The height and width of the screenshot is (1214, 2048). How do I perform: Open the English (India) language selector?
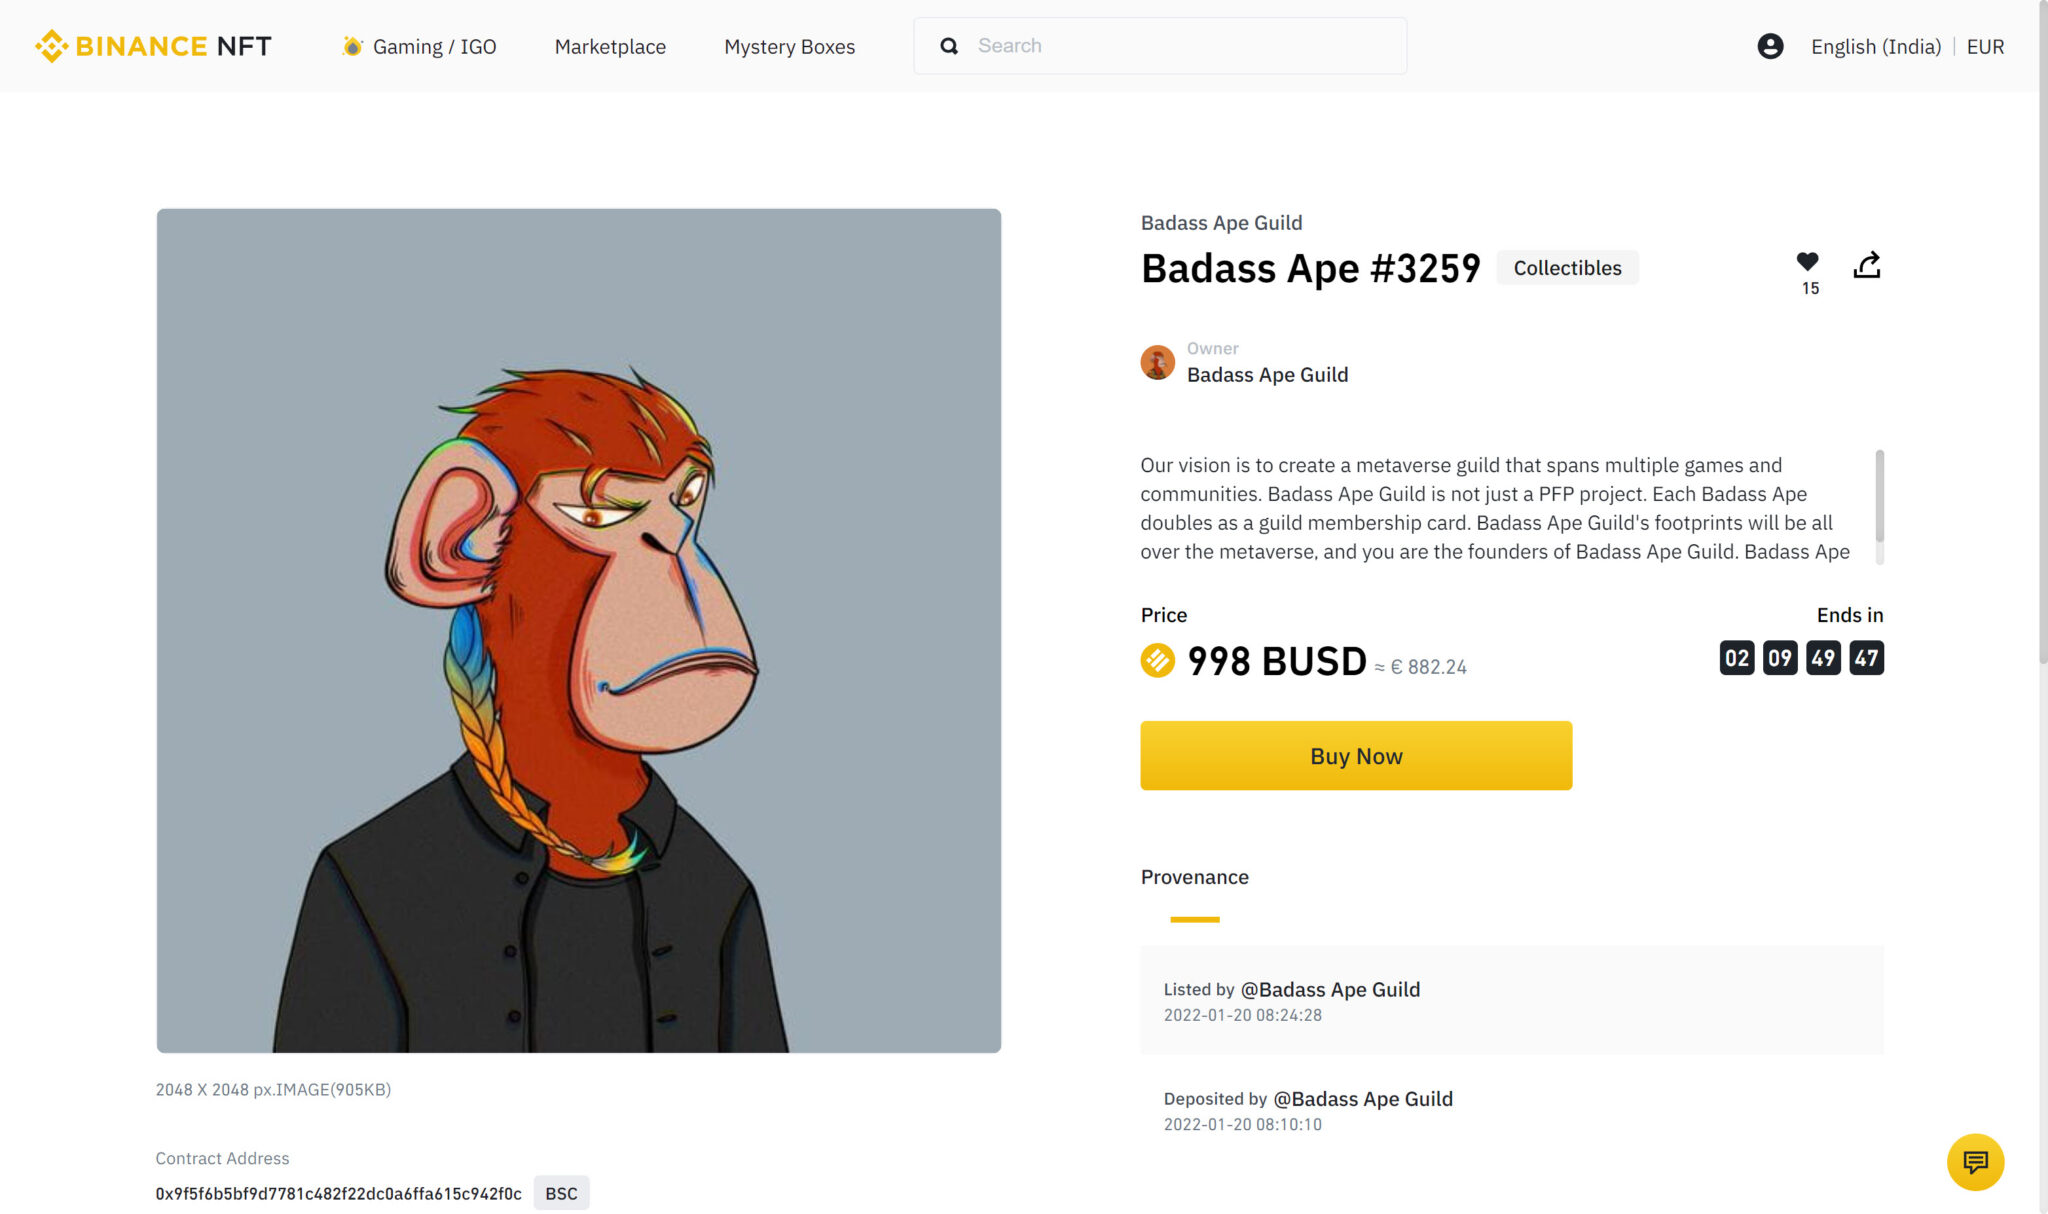[1876, 46]
